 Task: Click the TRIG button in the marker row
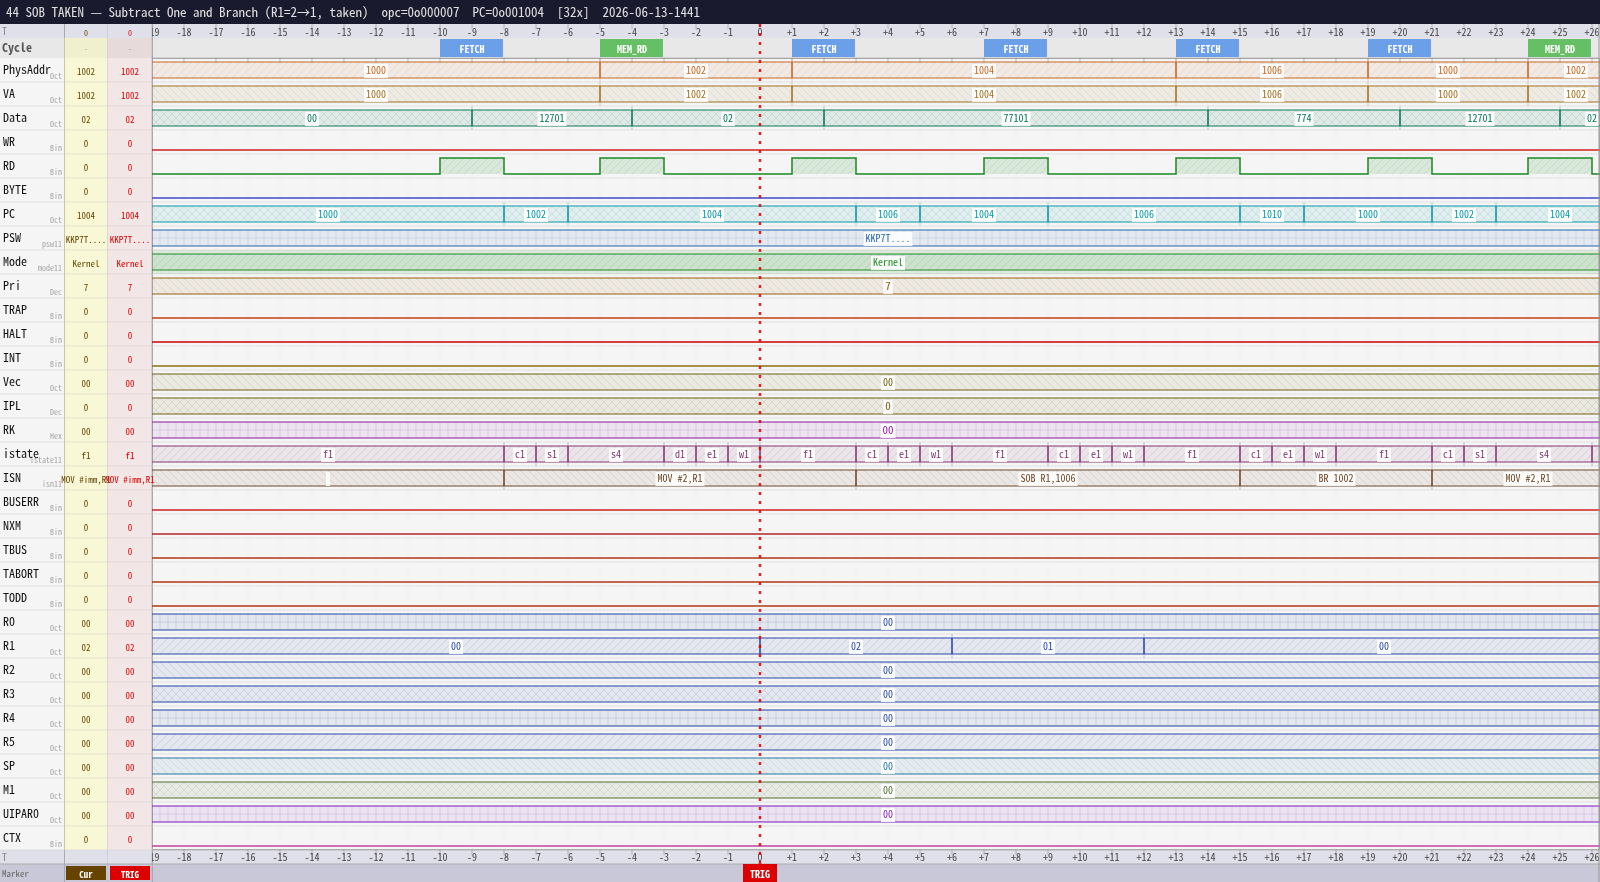point(130,874)
